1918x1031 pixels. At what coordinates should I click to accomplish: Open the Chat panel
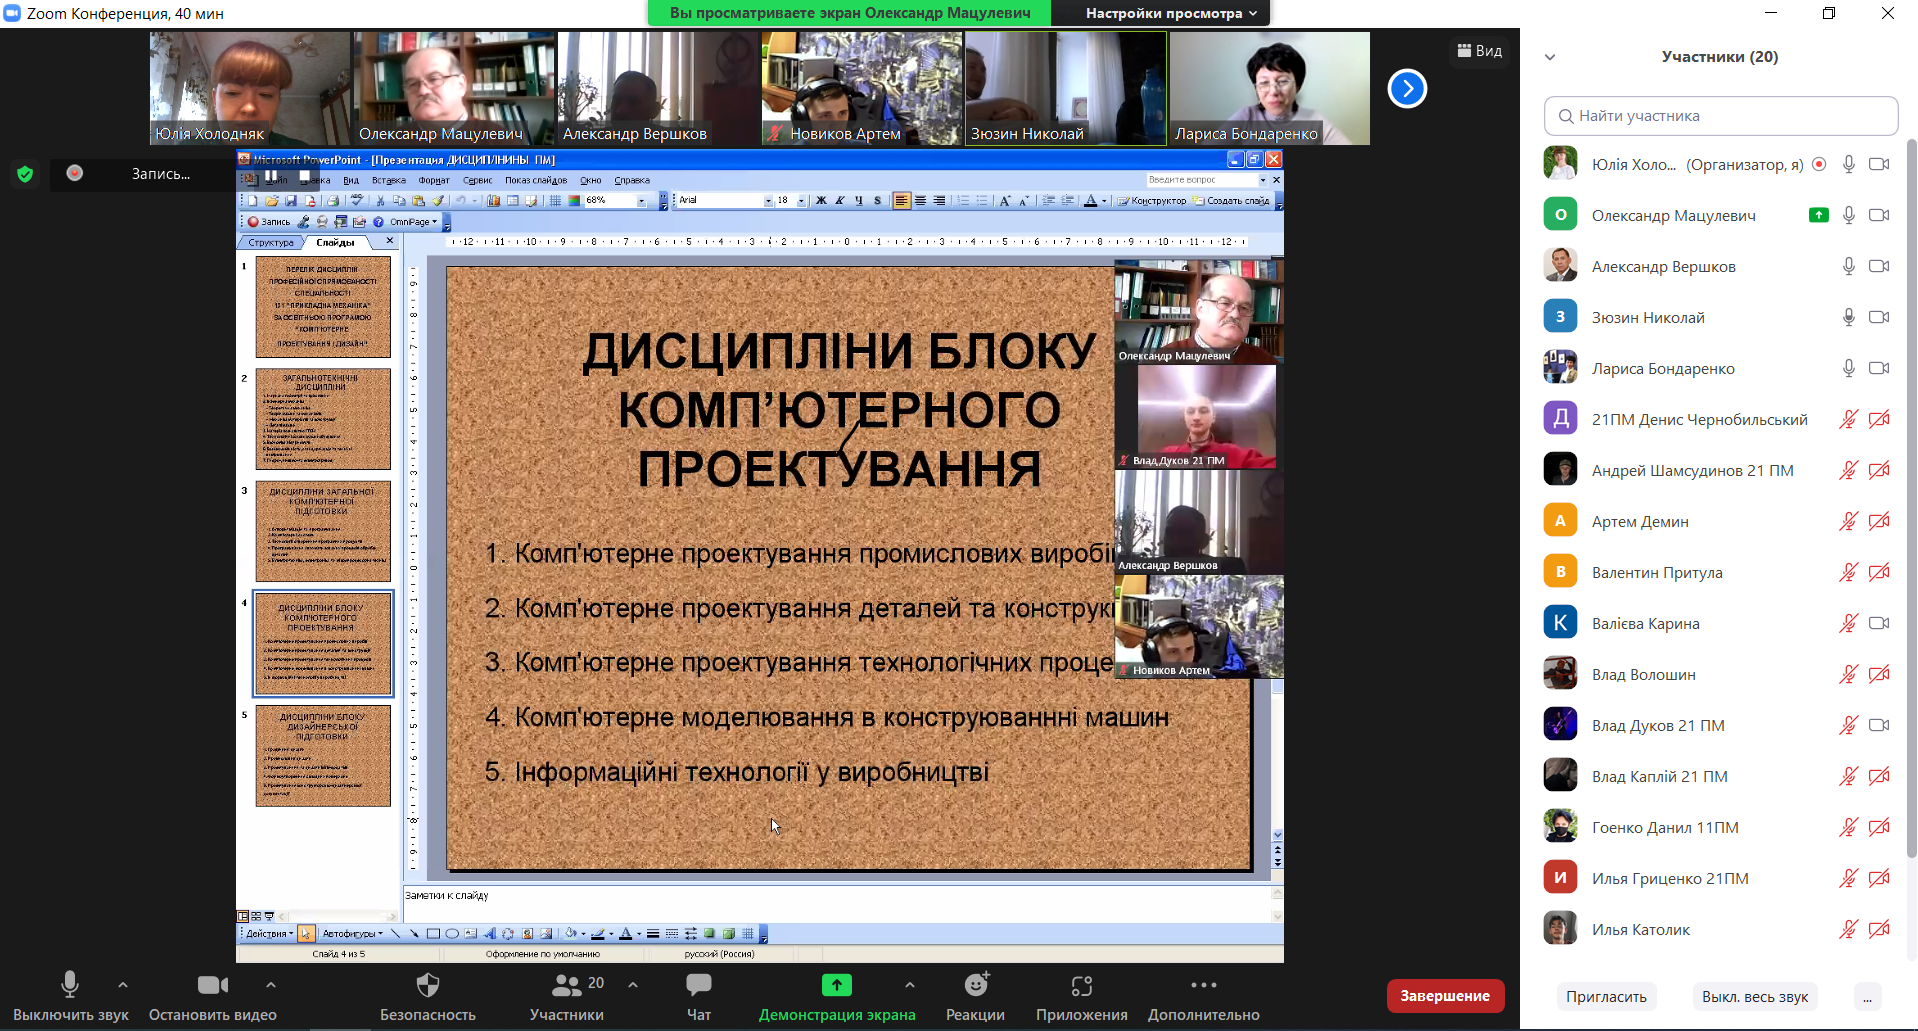pyautogui.click(x=698, y=986)
